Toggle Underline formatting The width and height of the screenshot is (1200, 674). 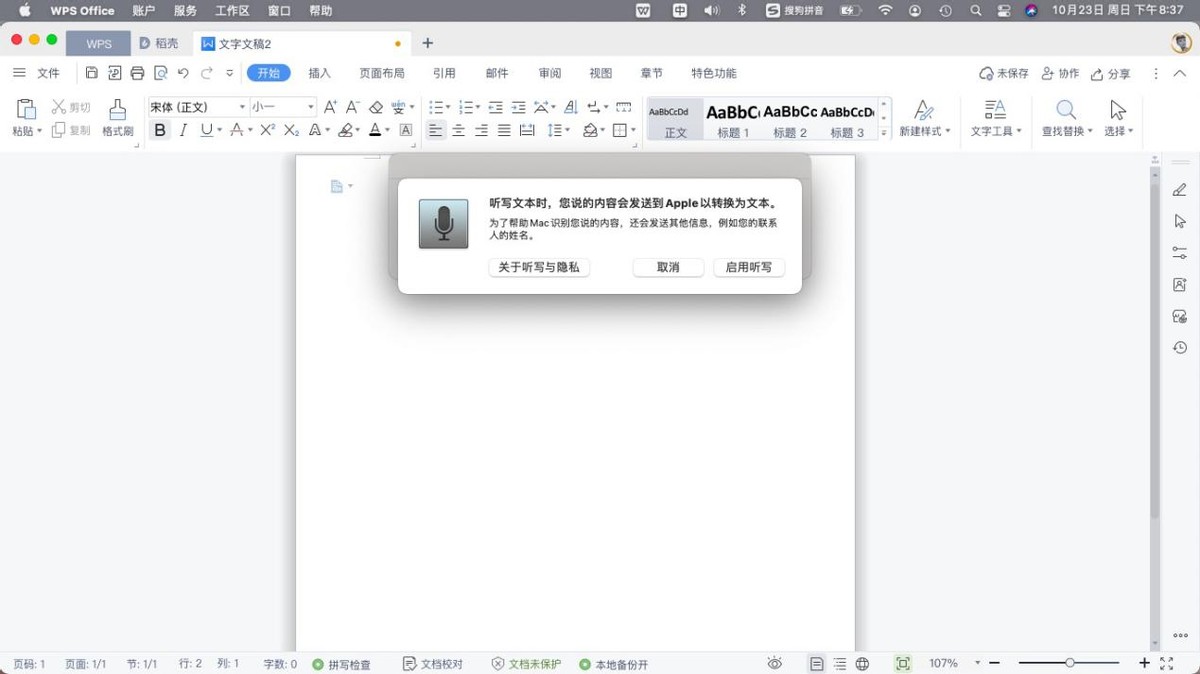[x=206, y=130]
